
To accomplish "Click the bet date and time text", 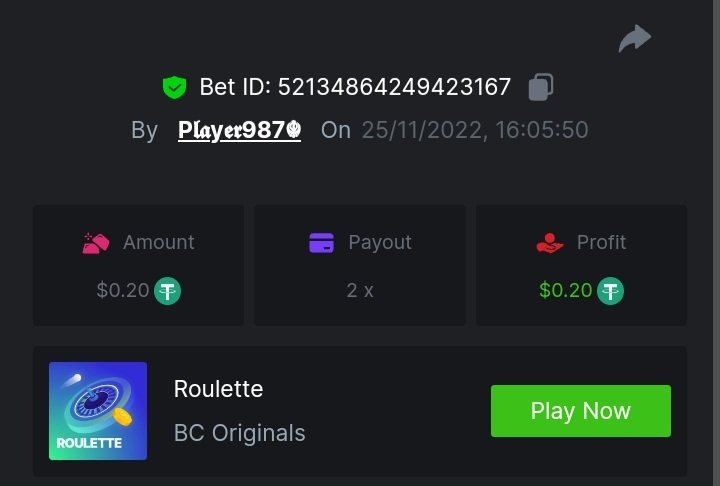I will click(x=474, y=130).
